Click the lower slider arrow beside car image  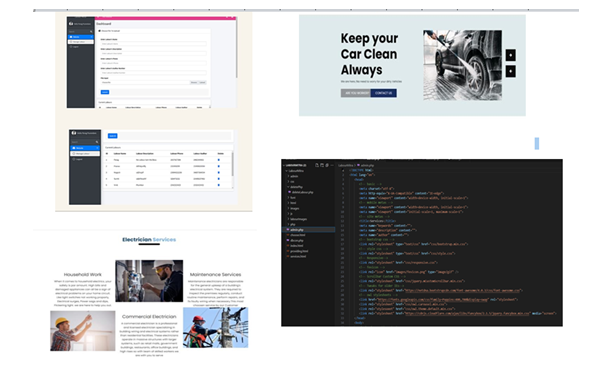pos(510,71)
